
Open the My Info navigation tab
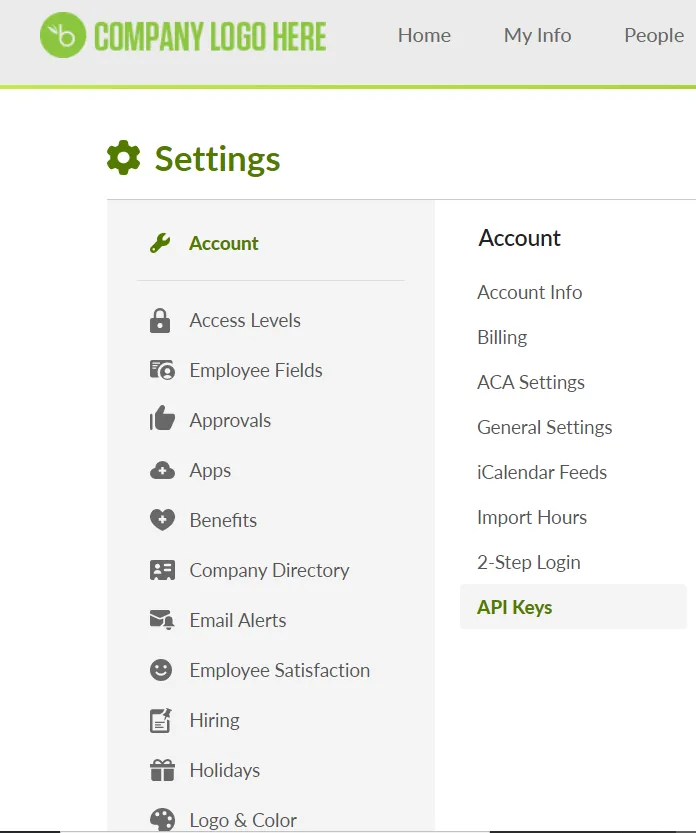537,35
